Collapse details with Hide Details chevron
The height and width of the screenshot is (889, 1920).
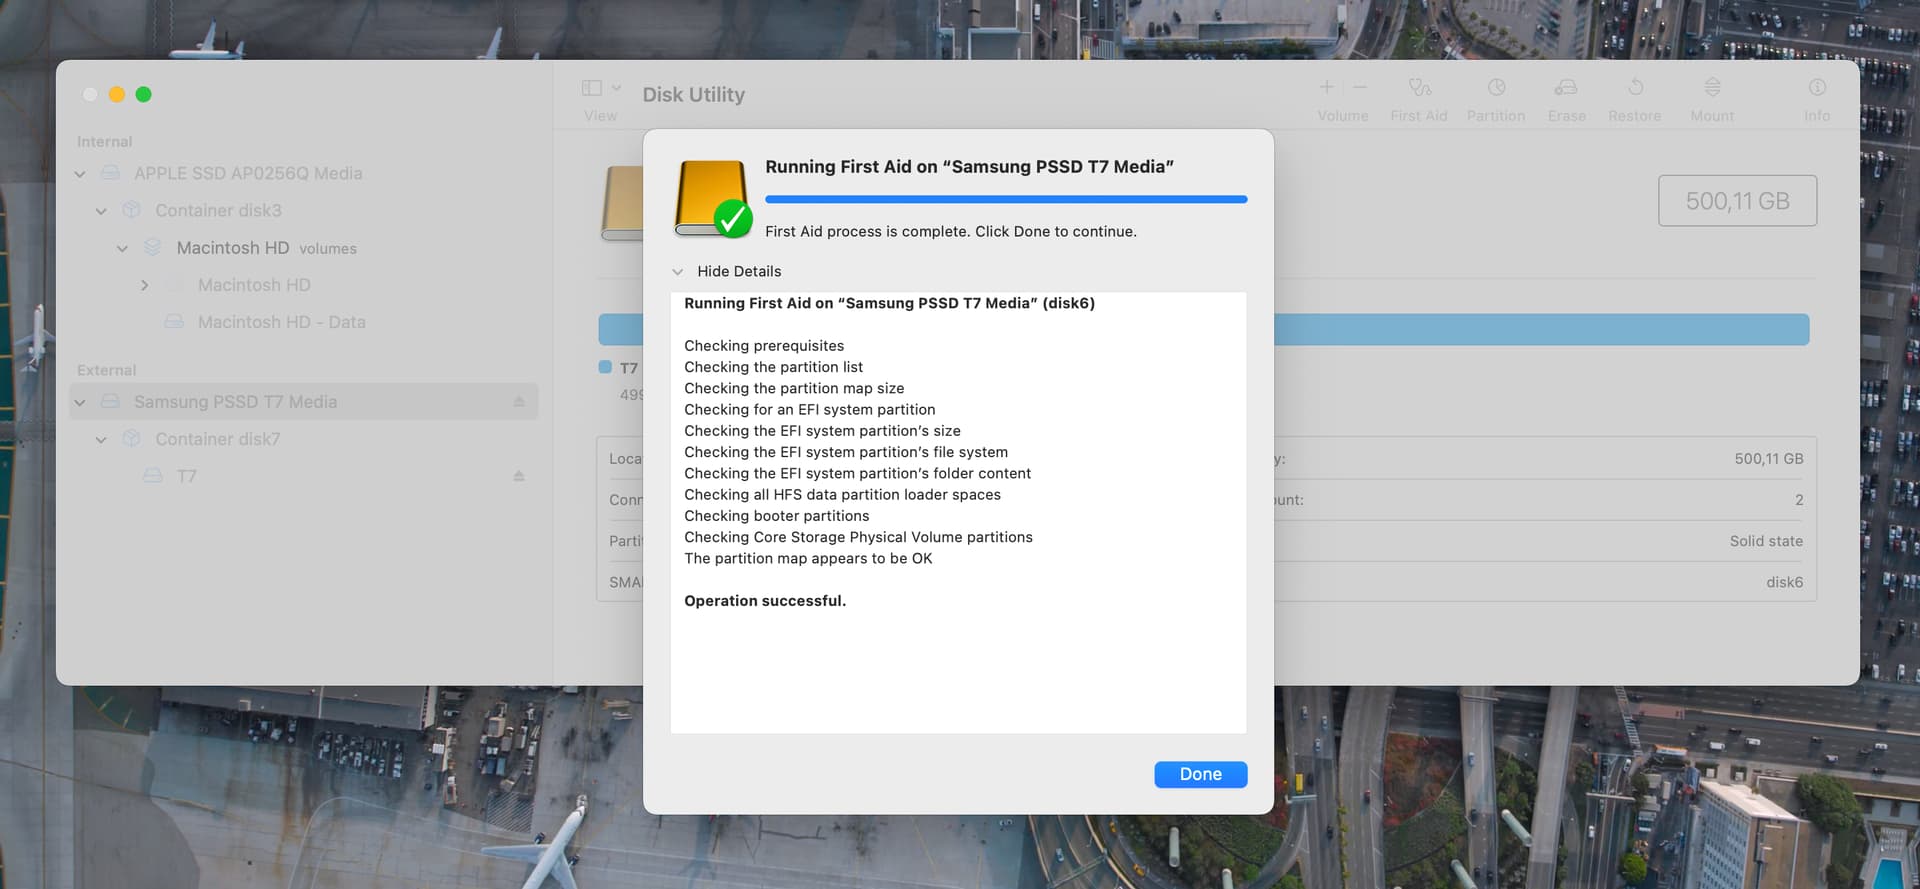678,272
